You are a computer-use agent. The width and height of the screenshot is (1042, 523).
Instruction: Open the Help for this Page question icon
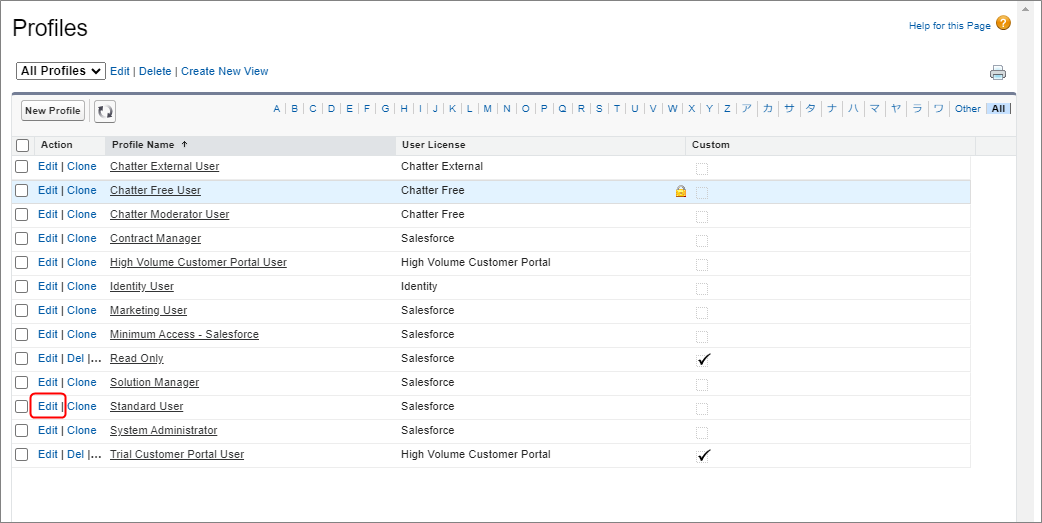[1003, 23]
